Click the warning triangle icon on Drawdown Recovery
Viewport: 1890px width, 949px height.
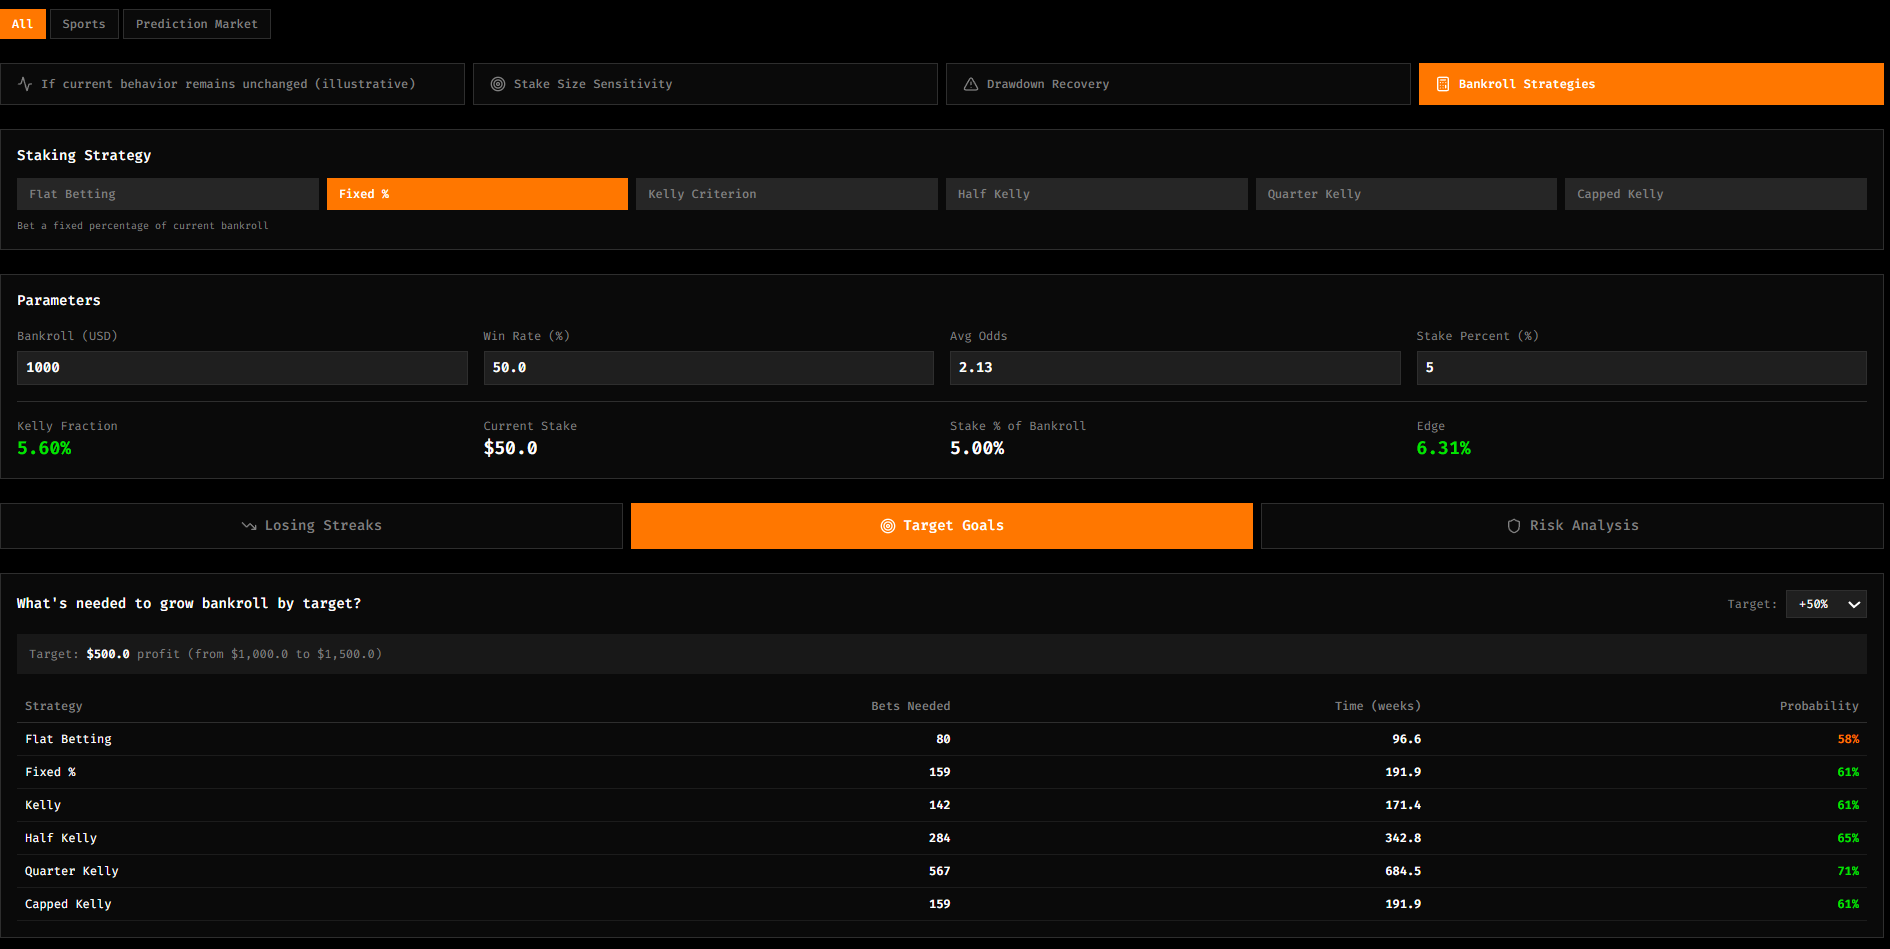click(x=971, y=84)
